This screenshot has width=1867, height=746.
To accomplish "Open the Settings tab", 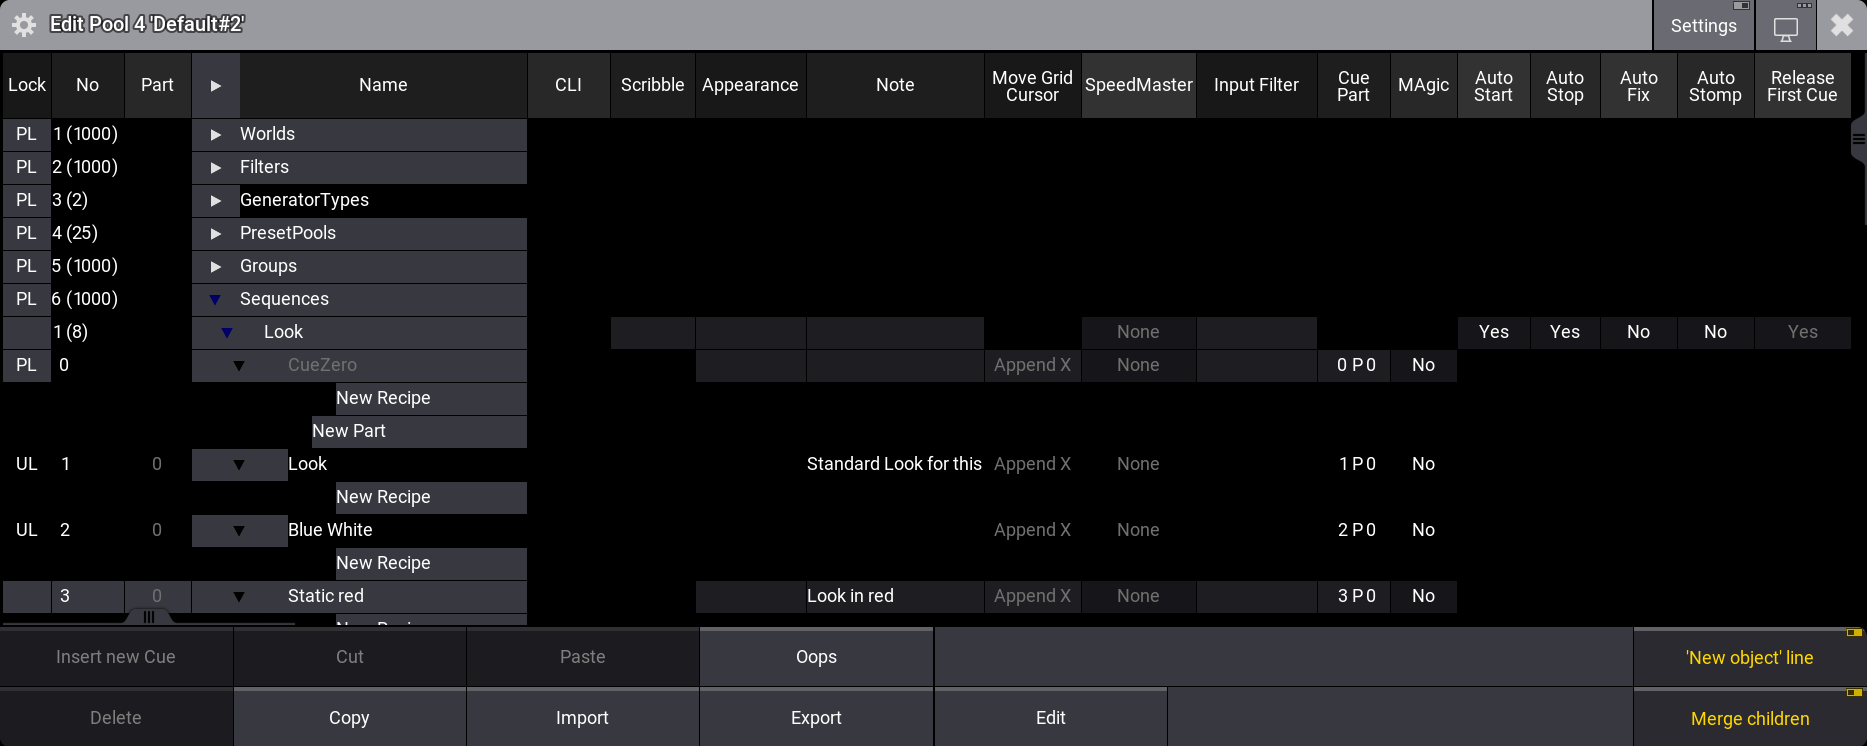I will click(x=1703, y=26).
